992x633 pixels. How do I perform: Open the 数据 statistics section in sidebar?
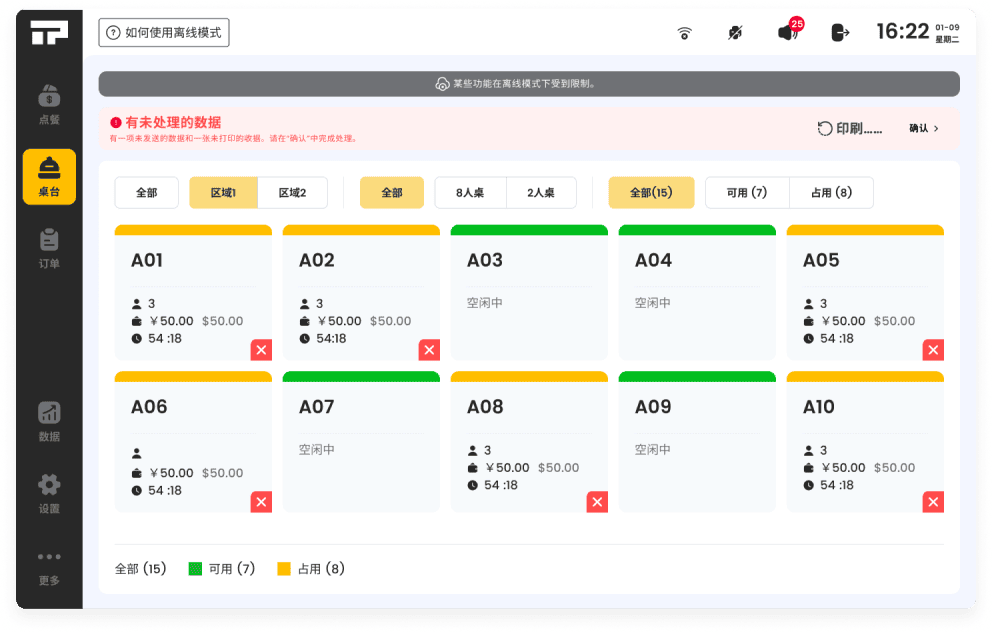[x=49, y=421]
